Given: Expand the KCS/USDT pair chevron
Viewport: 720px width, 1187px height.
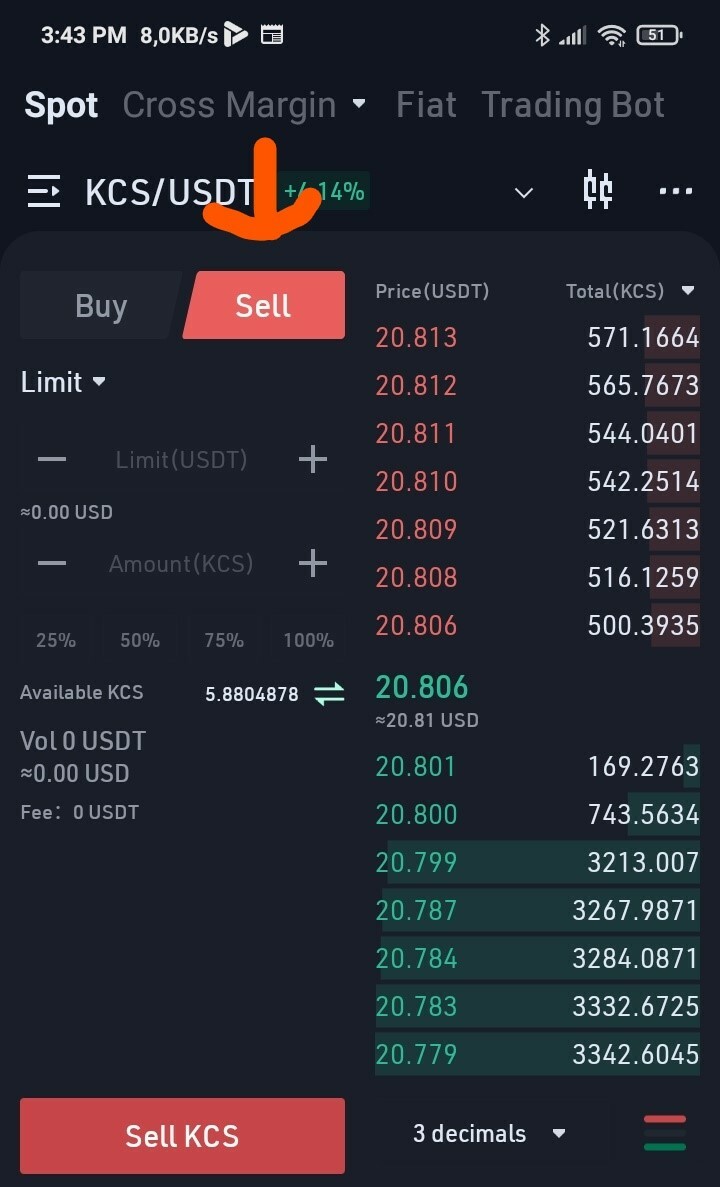Looking at the screenshot, I should tap(523, 192).
